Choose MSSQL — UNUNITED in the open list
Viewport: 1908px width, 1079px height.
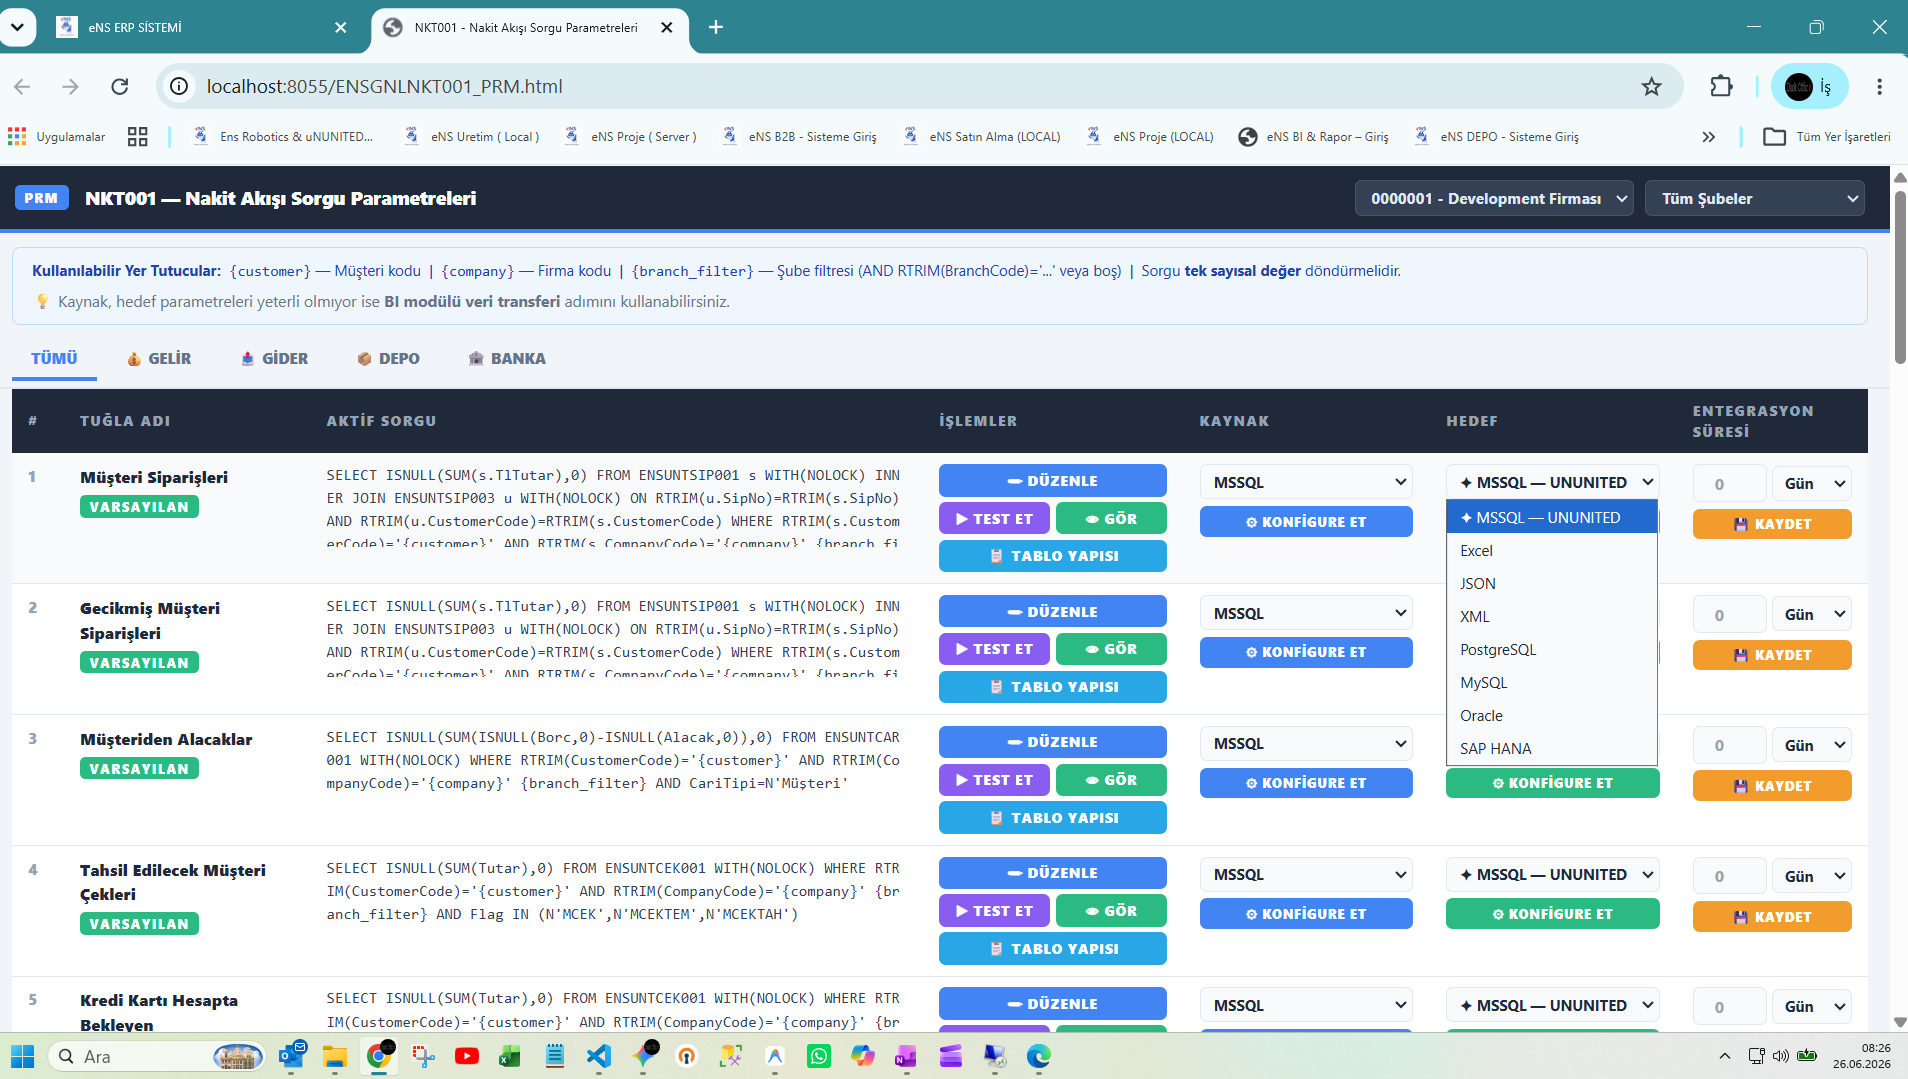(x=1552, y=518)
